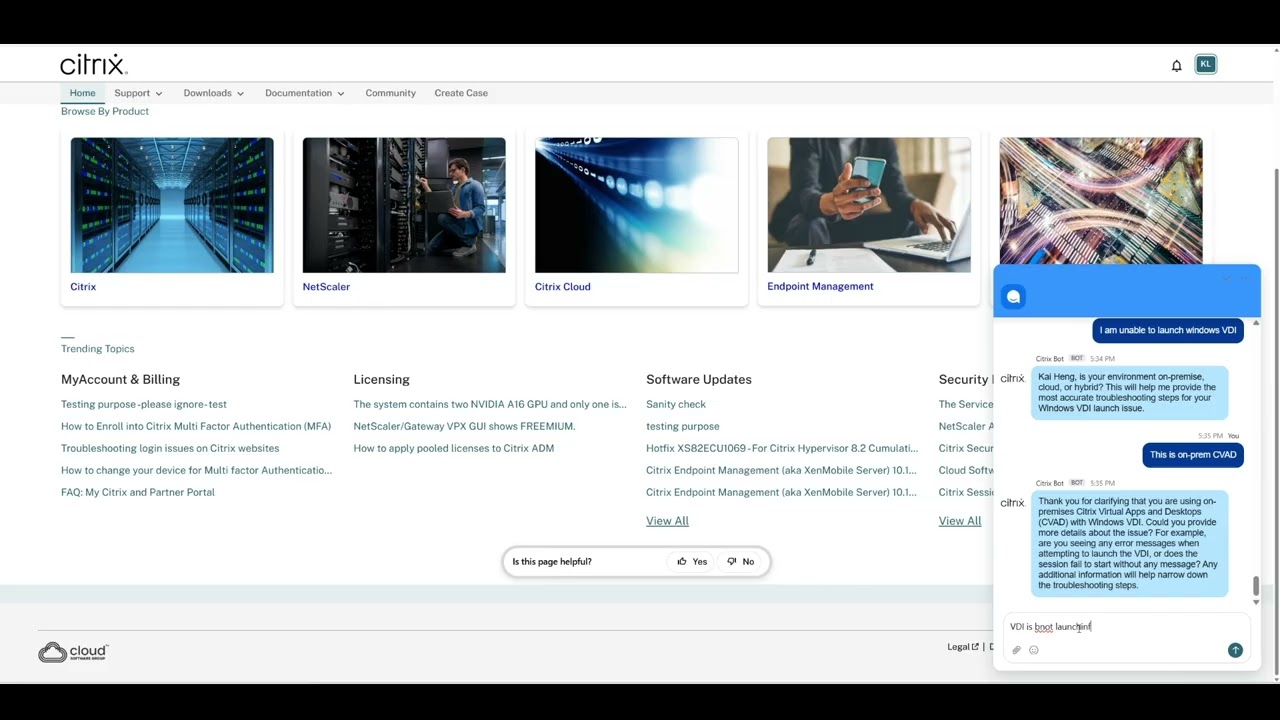Open the emoji picker in chat
This screenshot has width=1280, height=720.
(1034, 650)
